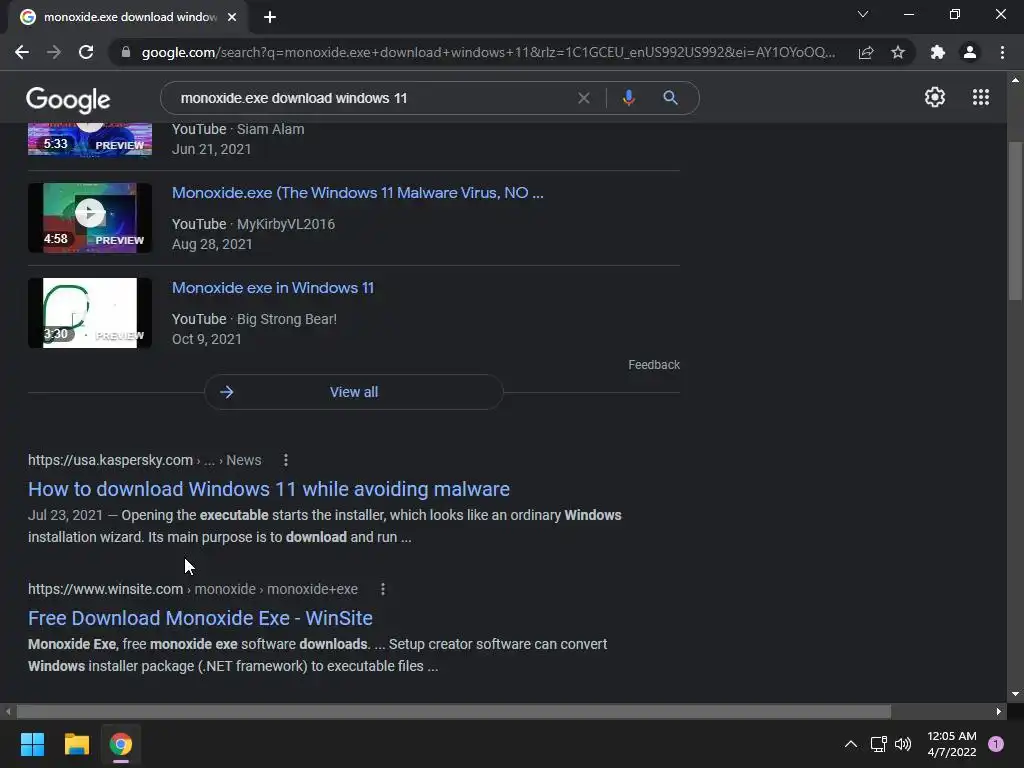Viewport: 1024px width, 768px height.
Task: Open network status tray icon
Action: [878, 744]
